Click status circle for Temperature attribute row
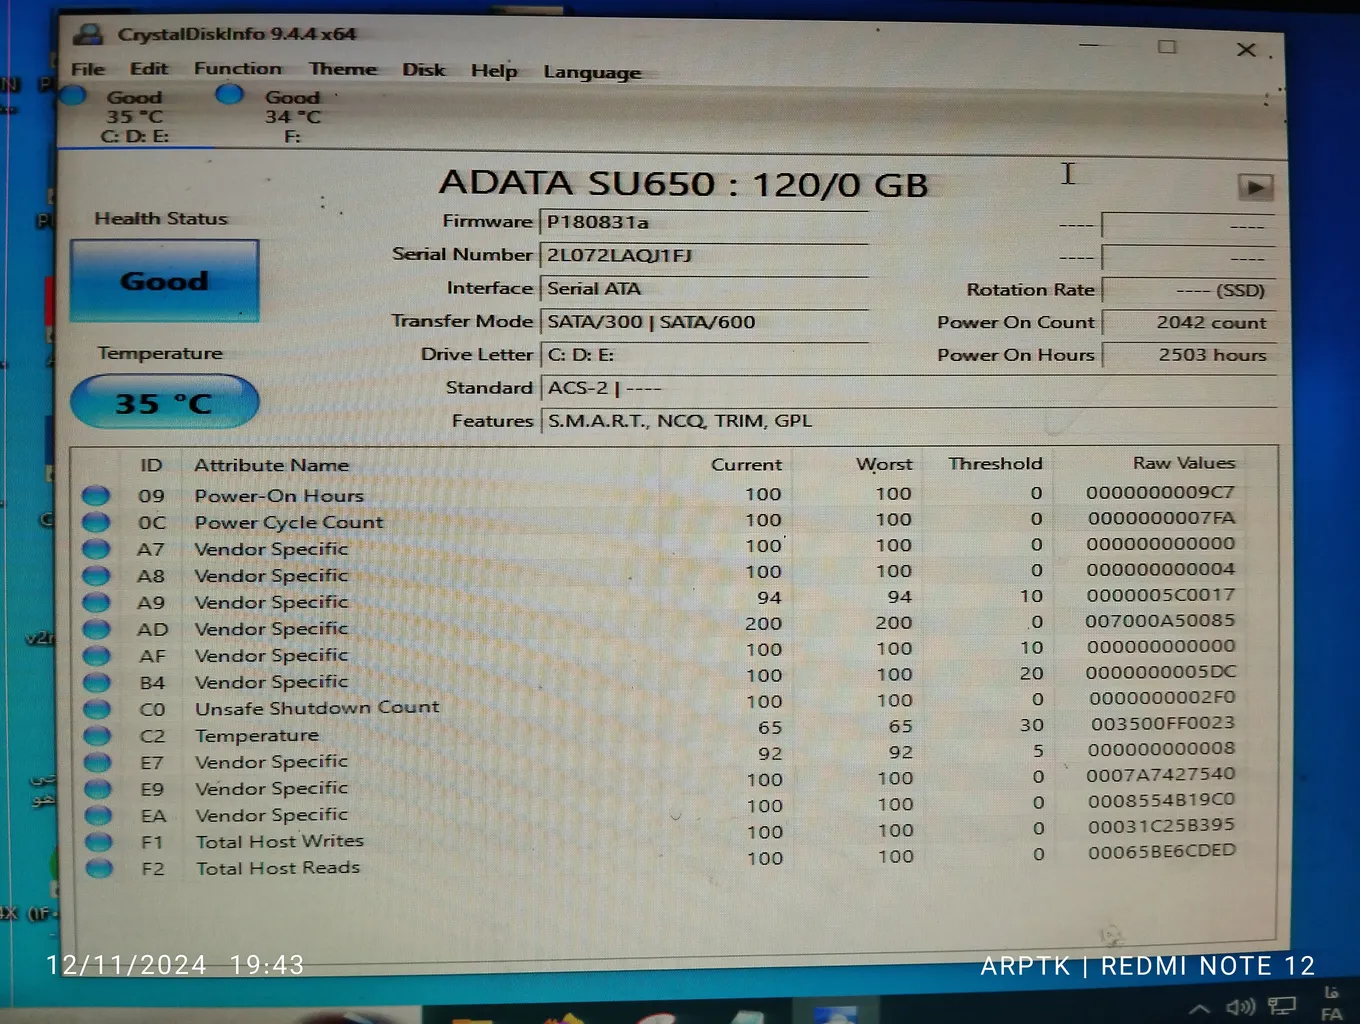The width and height of the screenshot is (1360, 1024). click(x=97, y=736)
